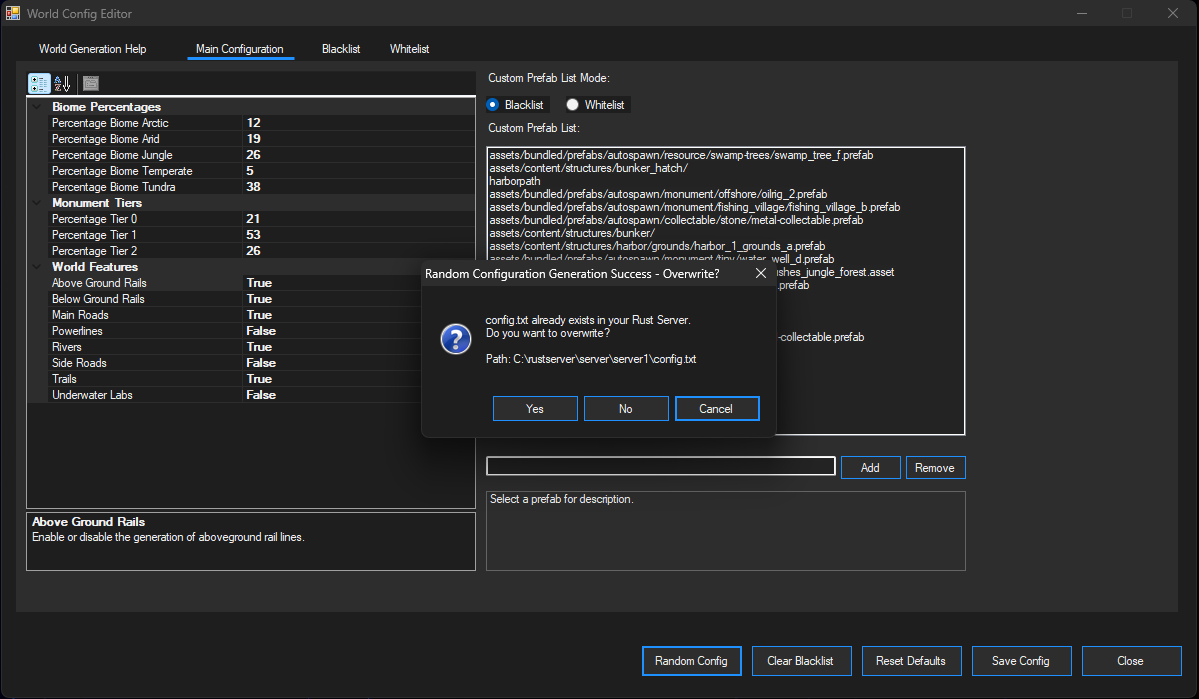Collapse the Monument Tiers section
This screenshot has width=1199, height=699.
coord(35,203)
